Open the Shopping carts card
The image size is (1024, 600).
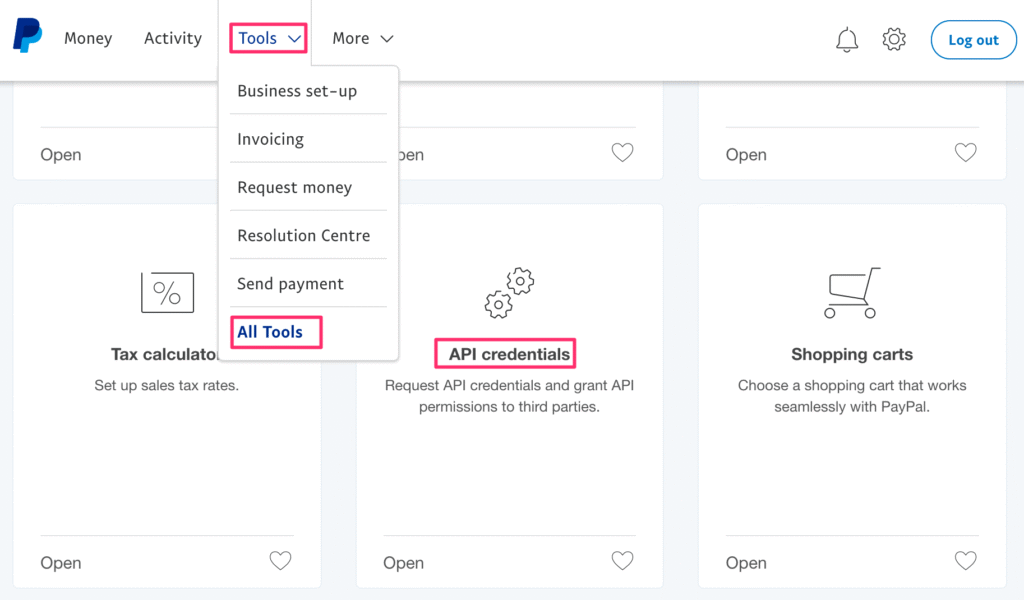746,563
